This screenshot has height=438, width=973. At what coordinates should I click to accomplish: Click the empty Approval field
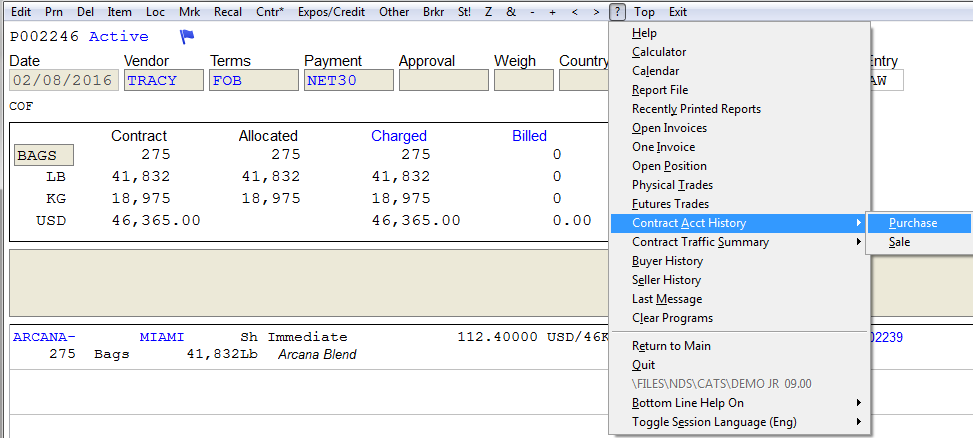[x=444, y=80]
